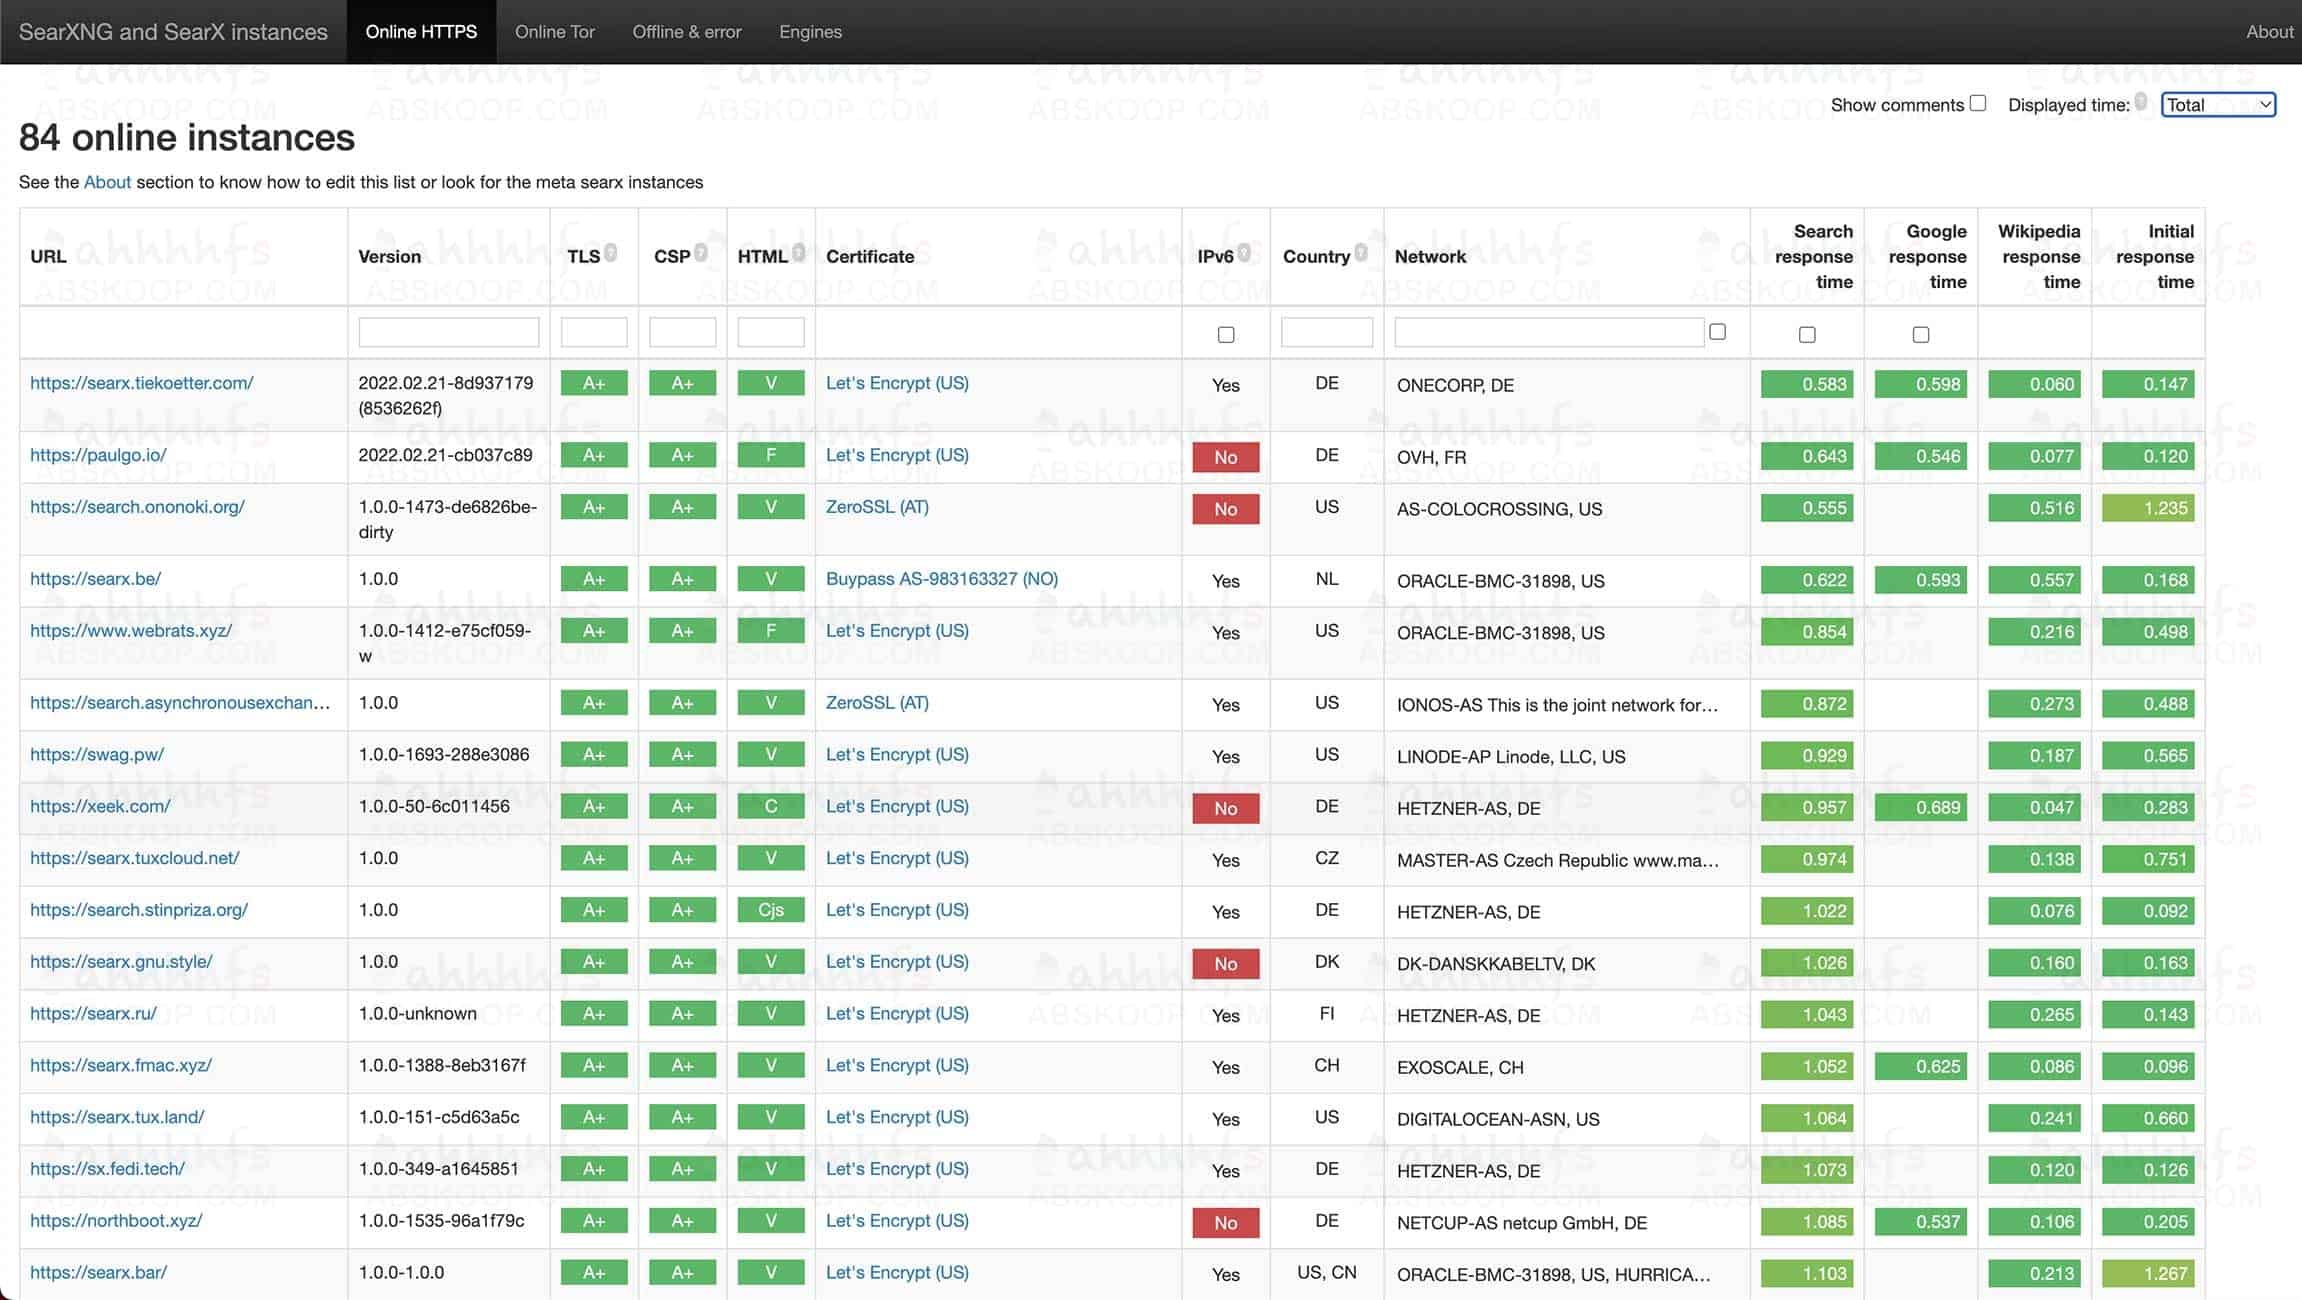Click the Displayed time info icon
Viewport: 2302px width, 1300px height.
[x=2141, y=103]
